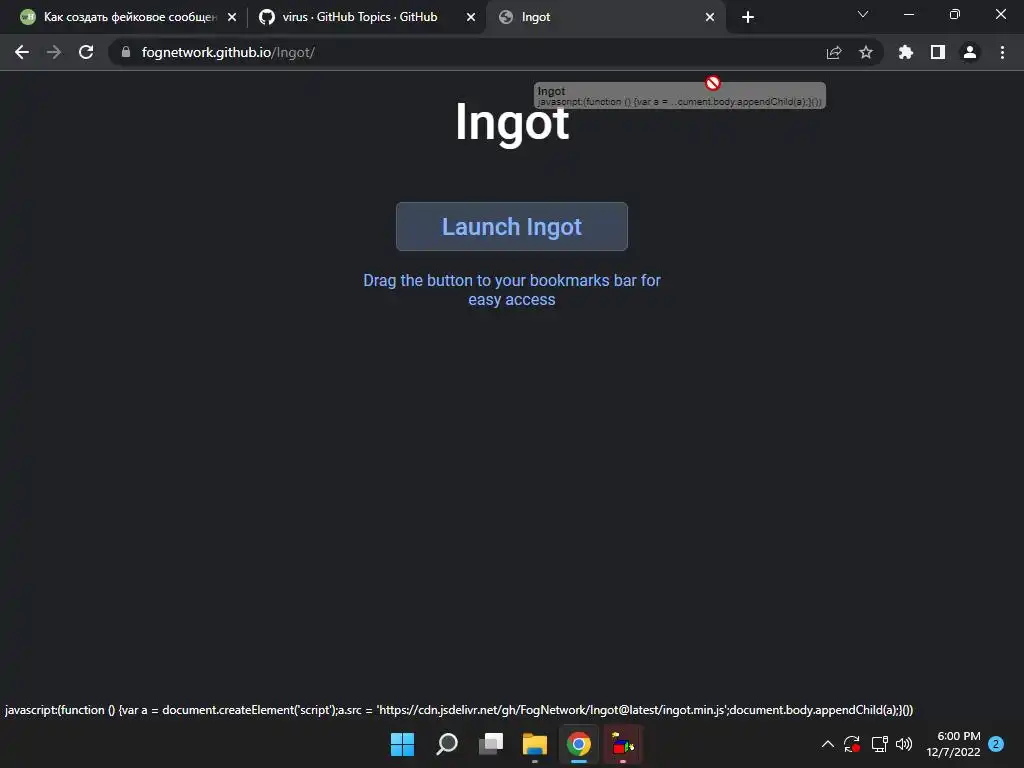Screen dimensions: 1024x768
Task: Open the Chrome three-dot menu
Action: [x=1002, y=52]
